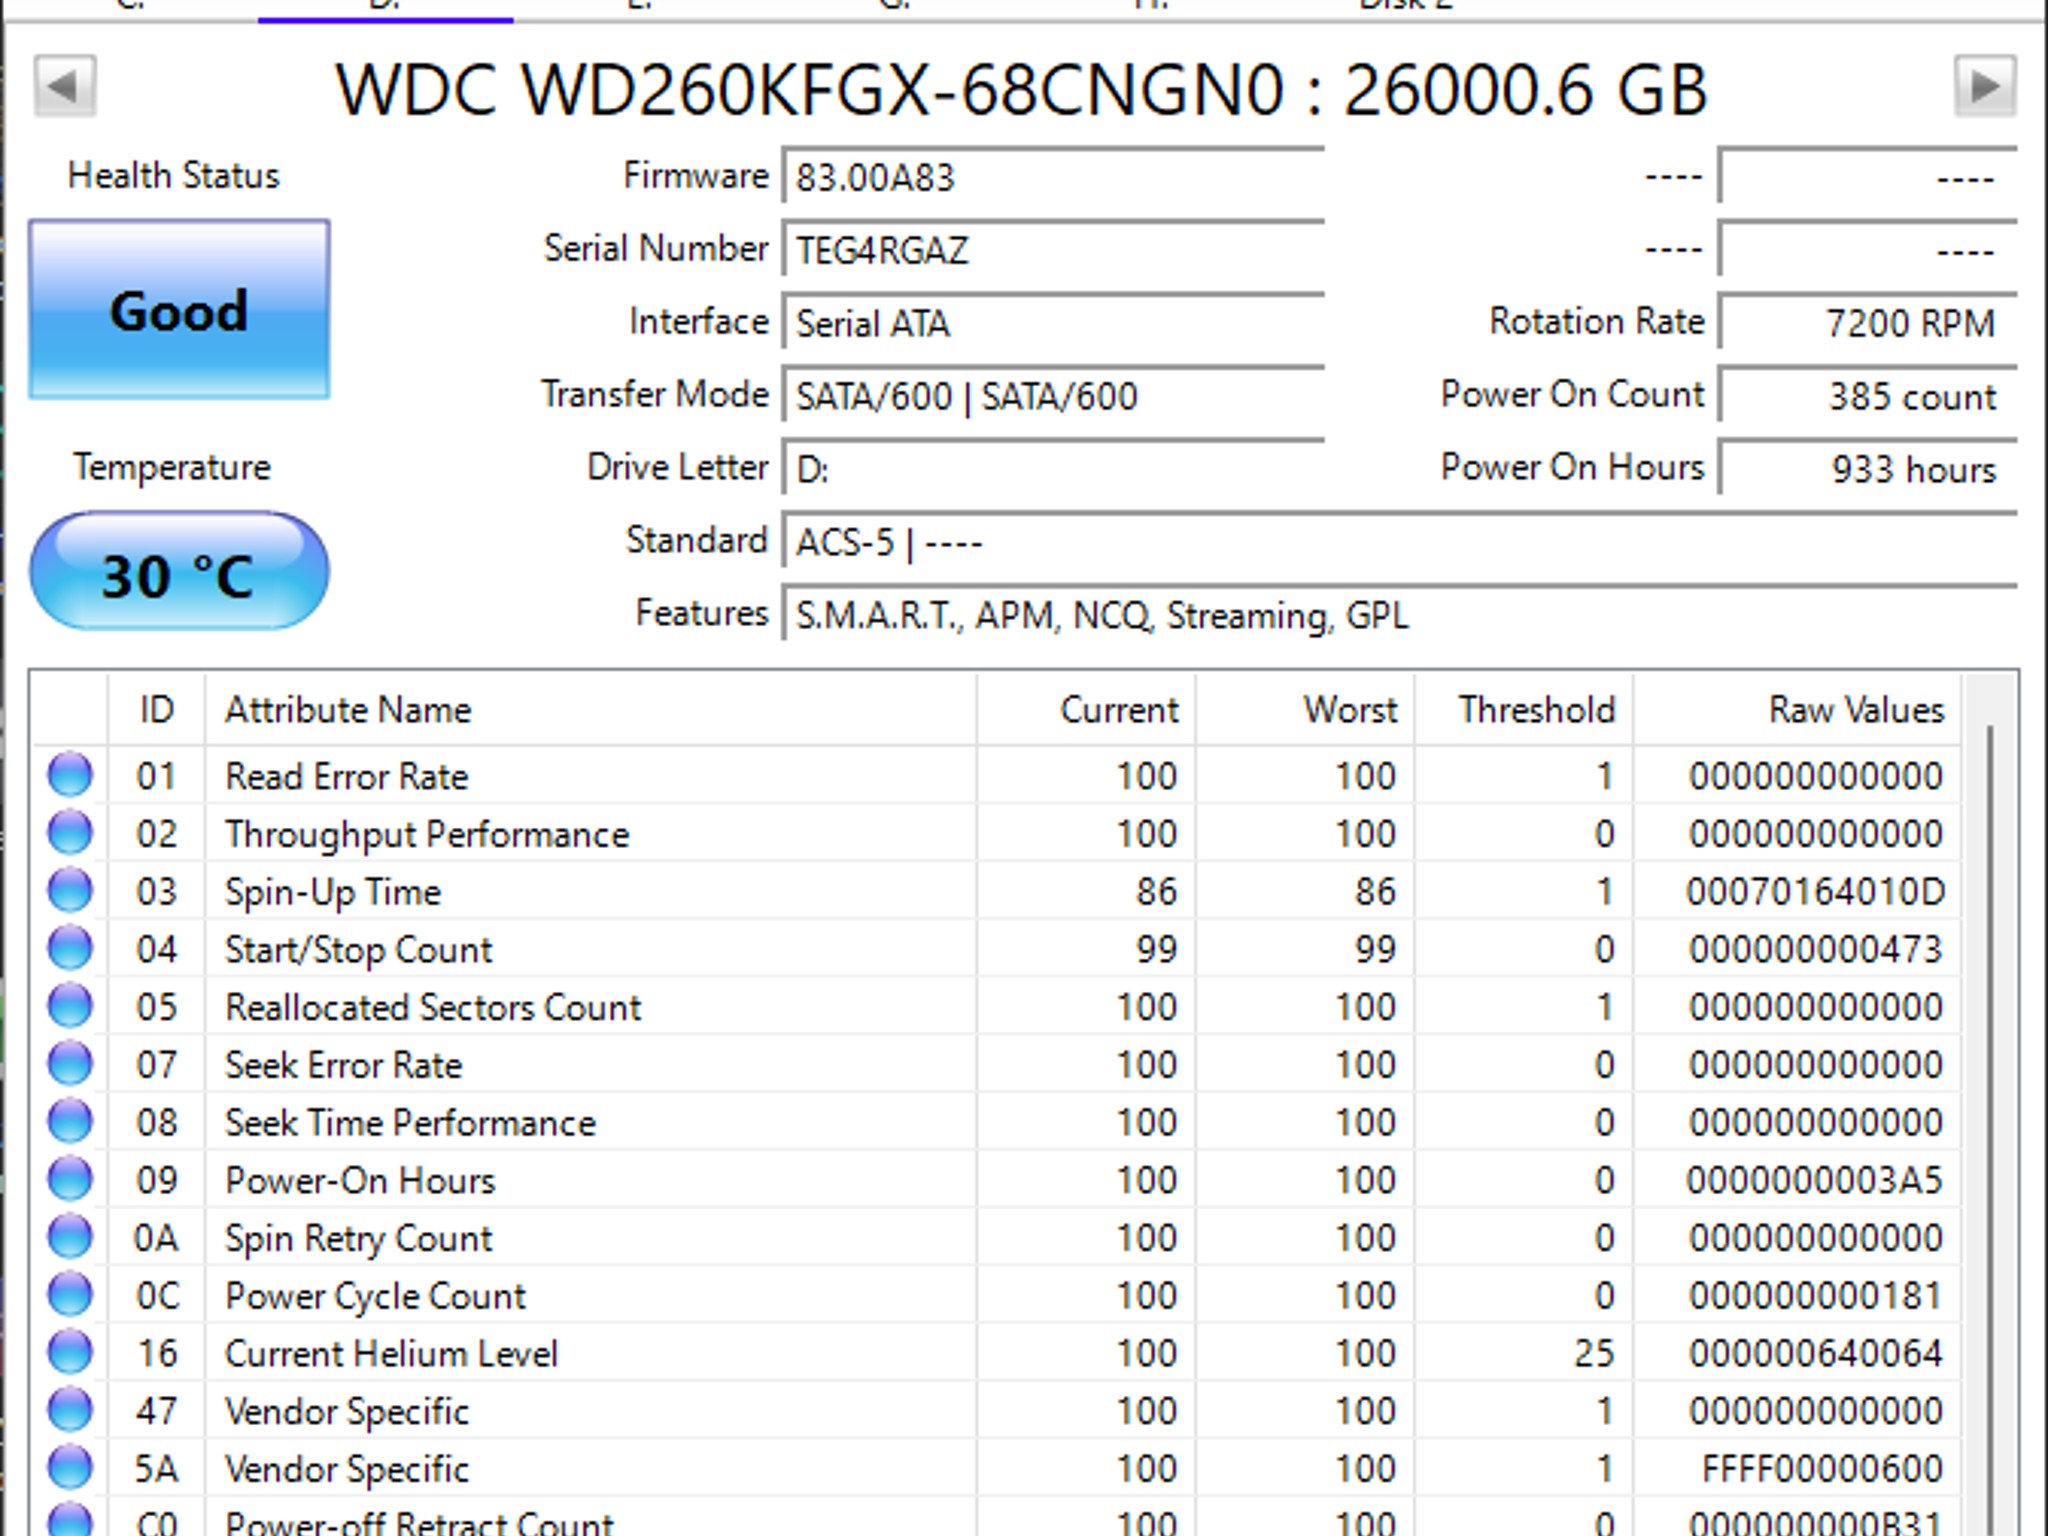This screenshot has width=2048, height=1536.
Task: Click the status icon for Reallocated Sectors Count
Action: coord(70,1006)
